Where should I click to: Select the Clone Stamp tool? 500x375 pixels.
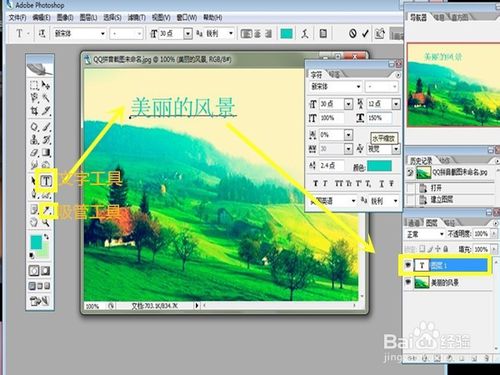point(34,139)
